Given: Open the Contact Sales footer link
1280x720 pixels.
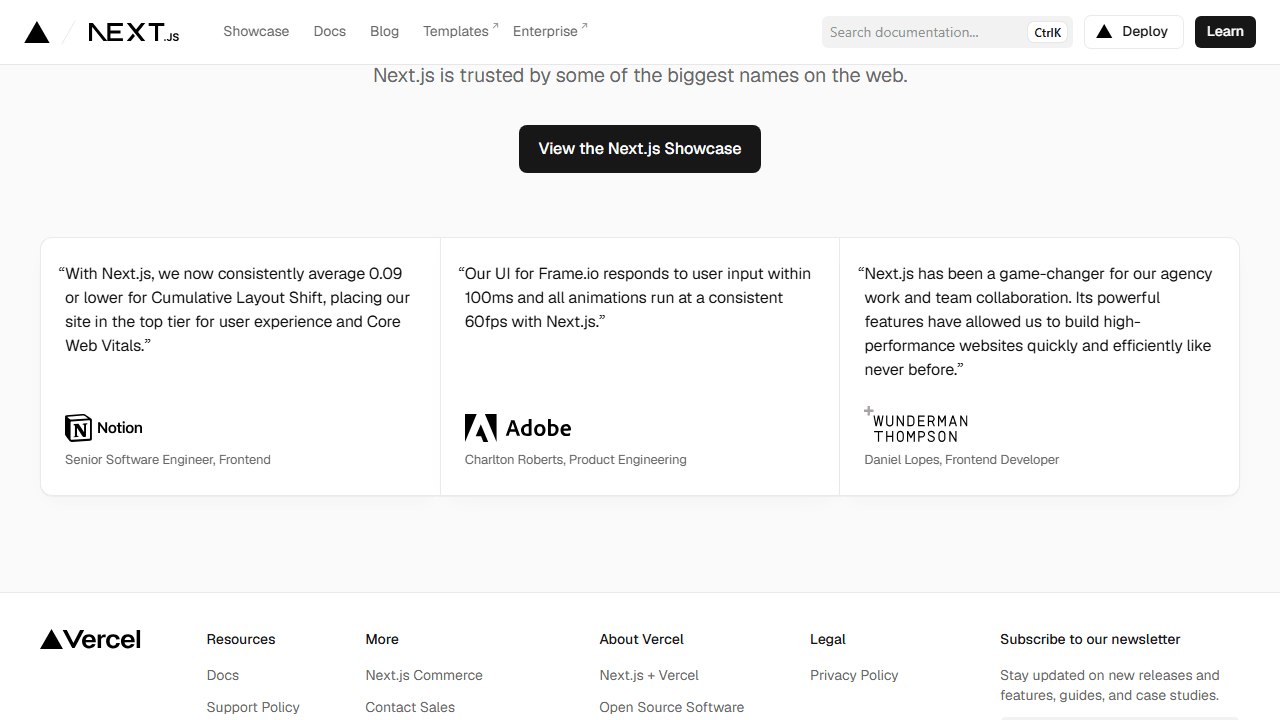Looking at the screenshot, I should [x=410, y=707].
